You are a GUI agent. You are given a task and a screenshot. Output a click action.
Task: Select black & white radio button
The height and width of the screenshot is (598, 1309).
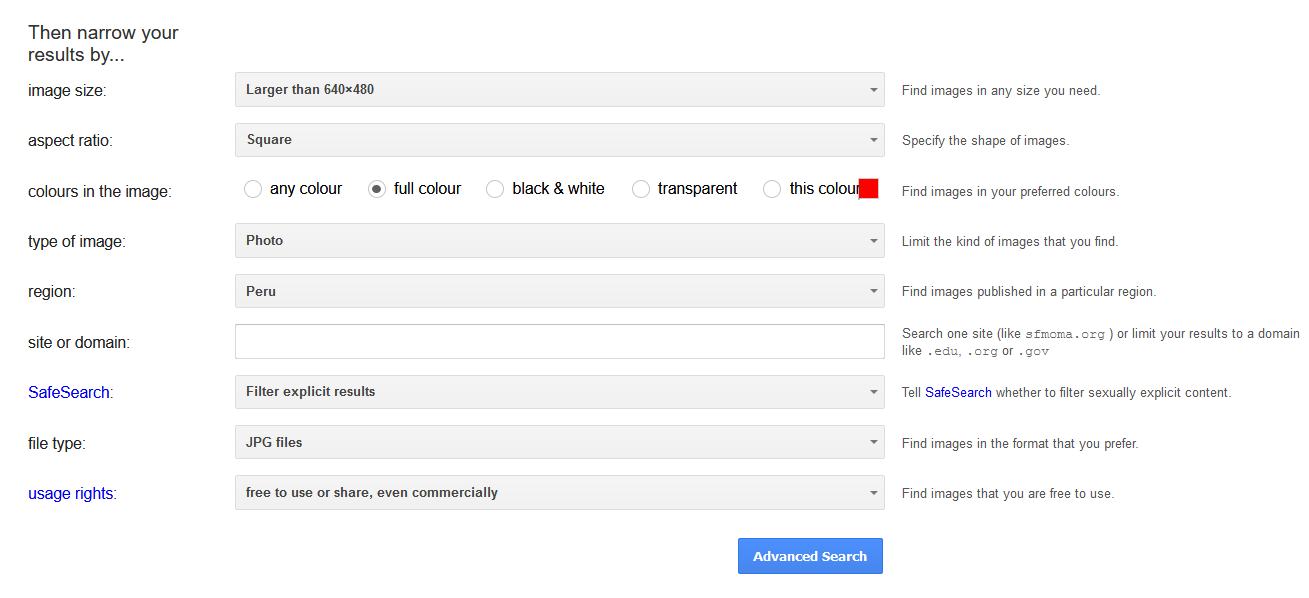pos(495,189)
